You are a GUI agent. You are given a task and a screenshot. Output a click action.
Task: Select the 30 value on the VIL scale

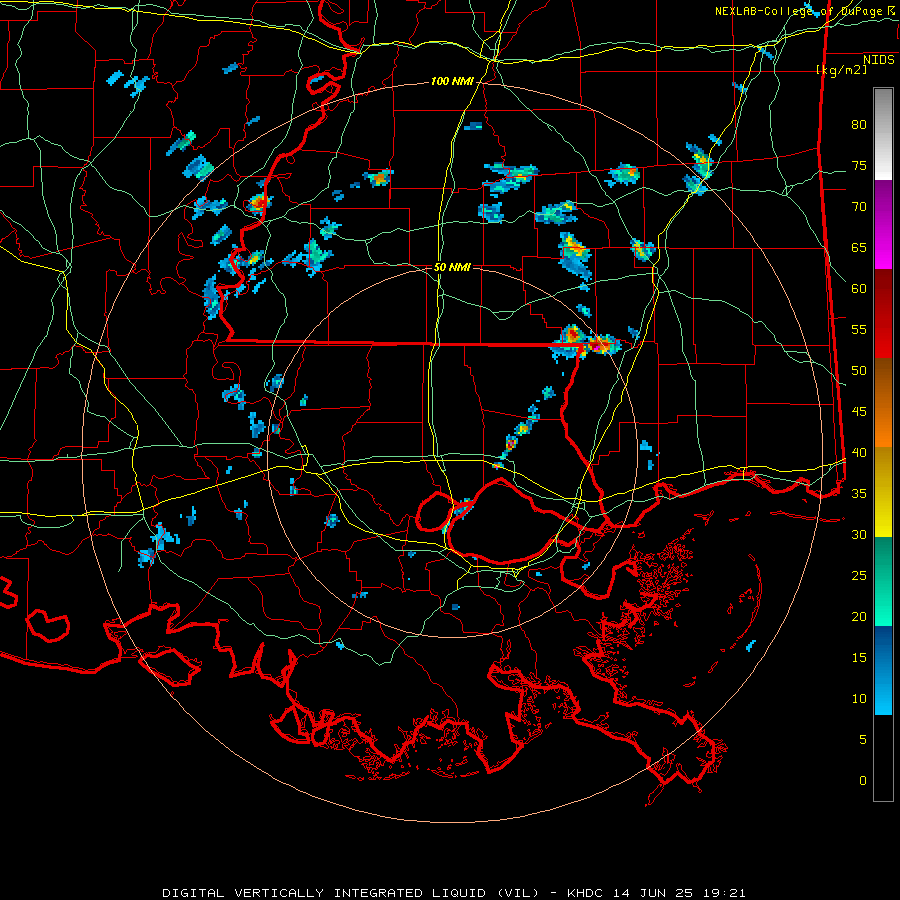pos(859,534)
